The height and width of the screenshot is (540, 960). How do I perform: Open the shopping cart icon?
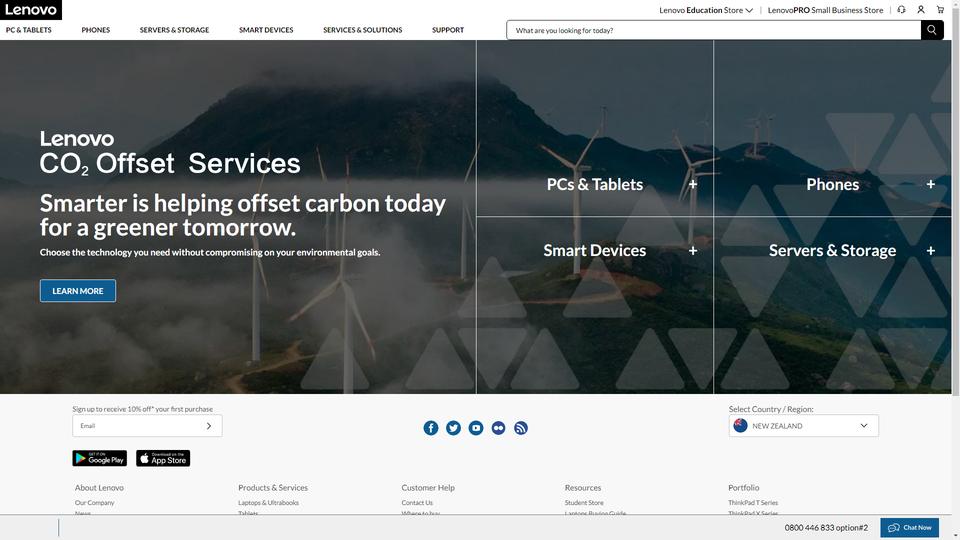coord(940,10)
